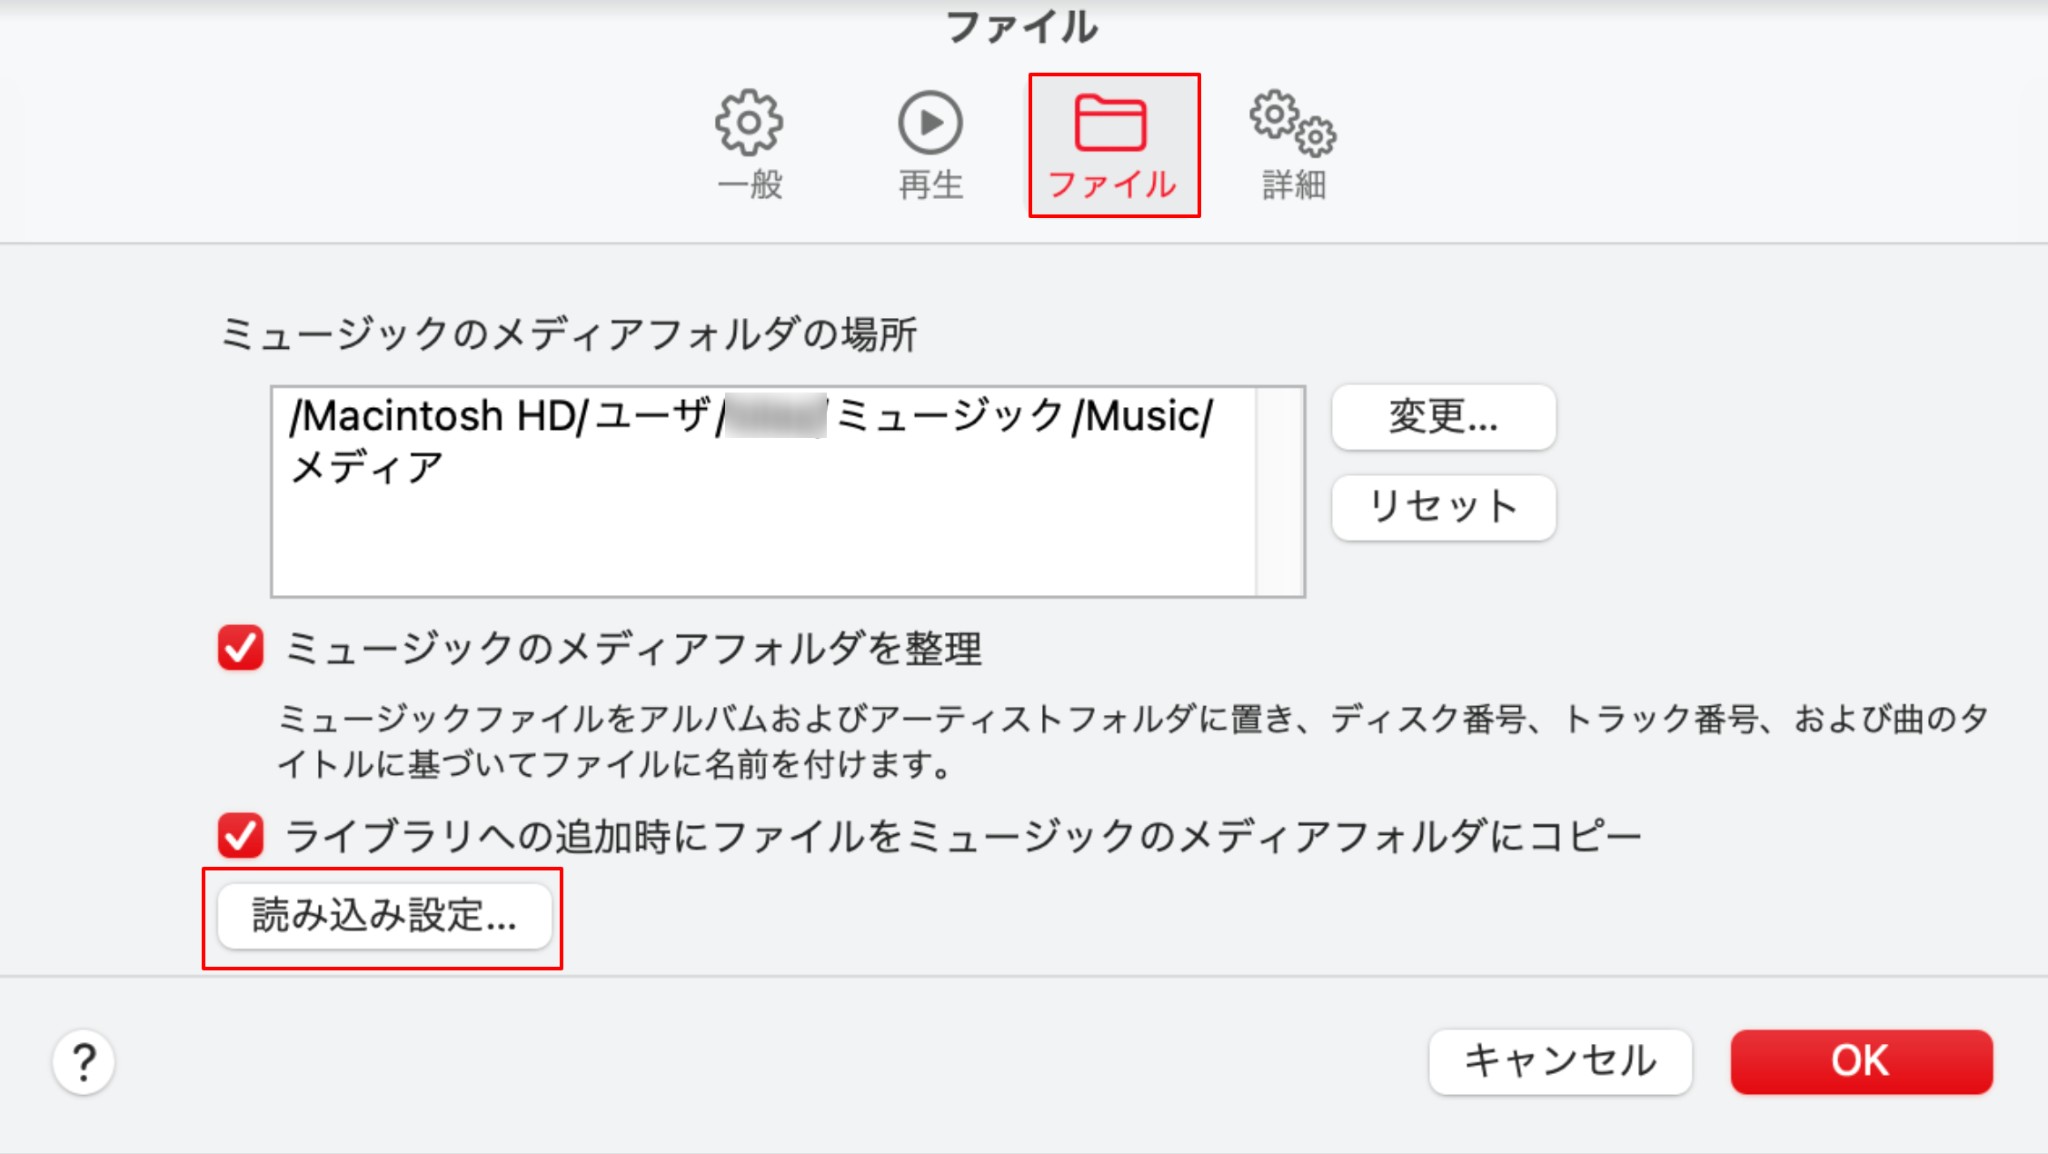Confirm with the OK button
This screenshot has width=2048, height=1154.
click(1861, 1061)
